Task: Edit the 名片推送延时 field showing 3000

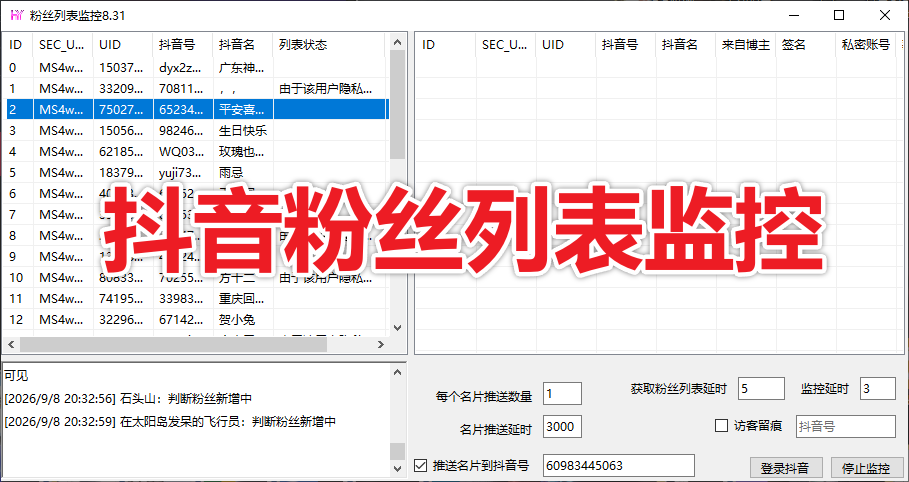Action: point(562,427)
